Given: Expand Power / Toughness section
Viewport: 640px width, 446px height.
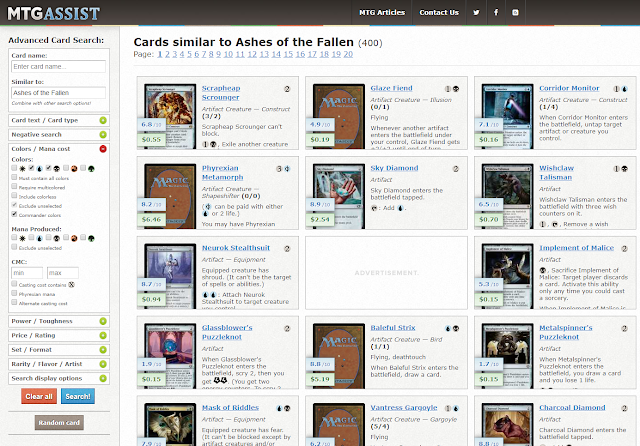Looking at the screenshot, I should (x=59, y=321).
